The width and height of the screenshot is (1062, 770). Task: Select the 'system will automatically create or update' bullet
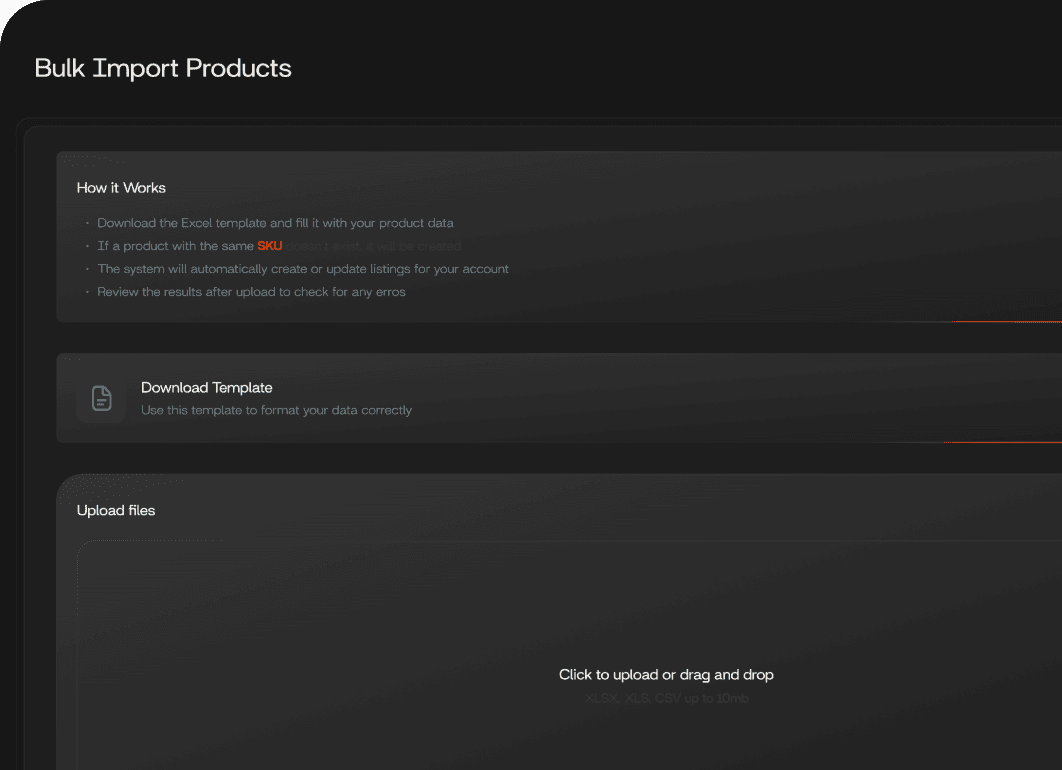point(303,268)
